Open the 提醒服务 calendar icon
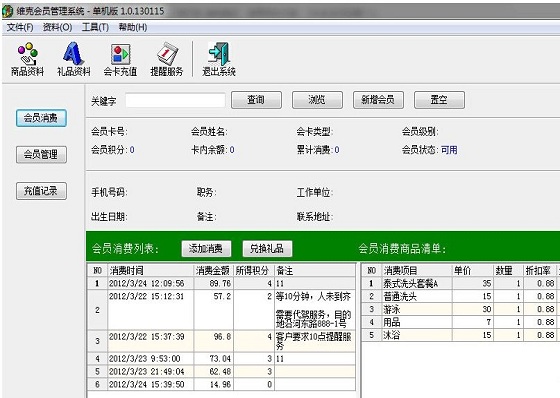Screen dimensions: 560x398 pos(166,60)
